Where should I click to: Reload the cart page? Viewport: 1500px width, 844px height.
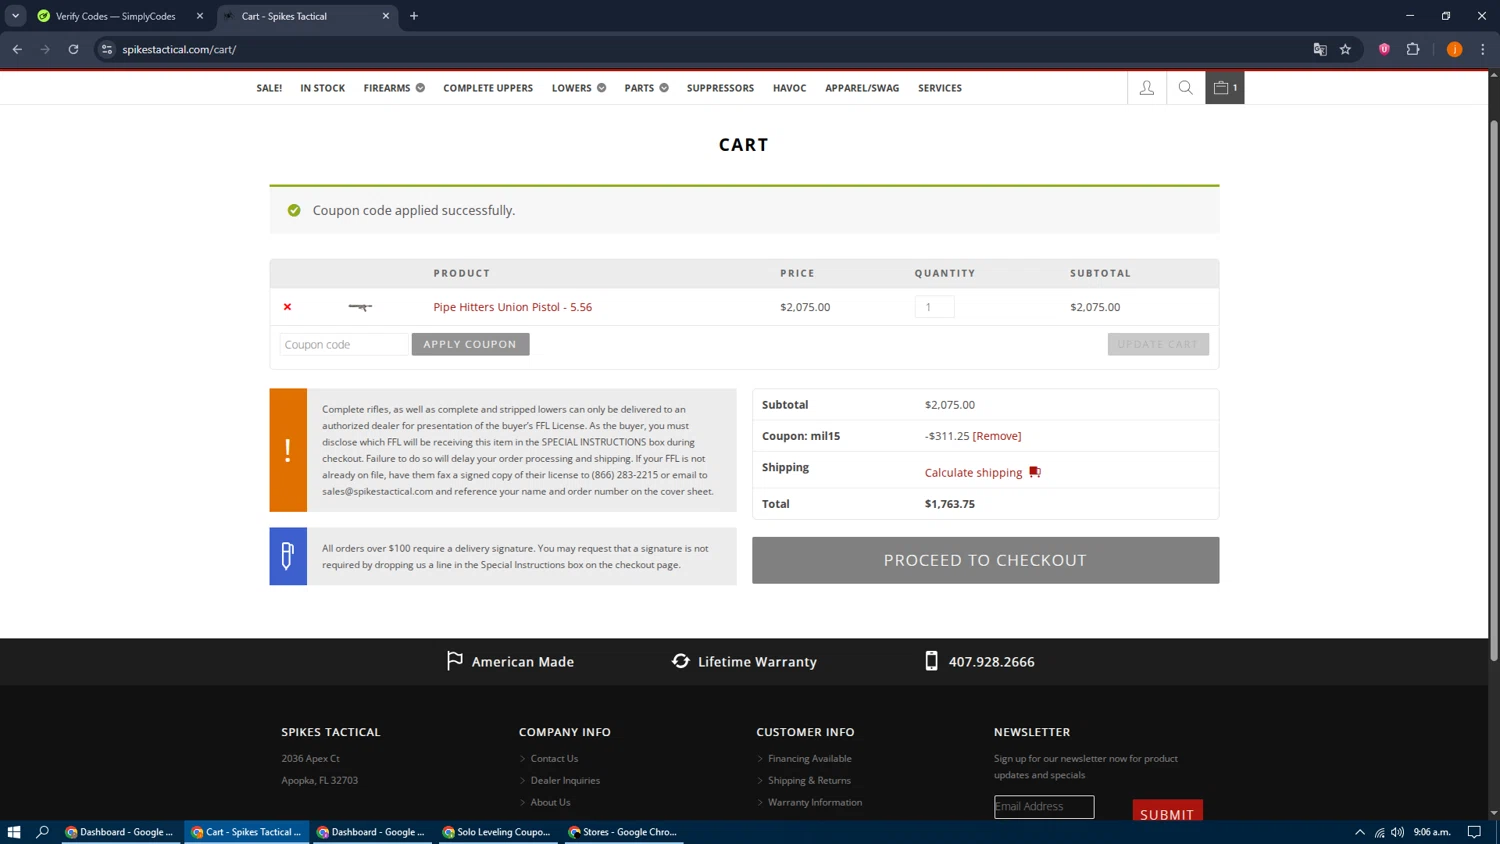point(73,49)
